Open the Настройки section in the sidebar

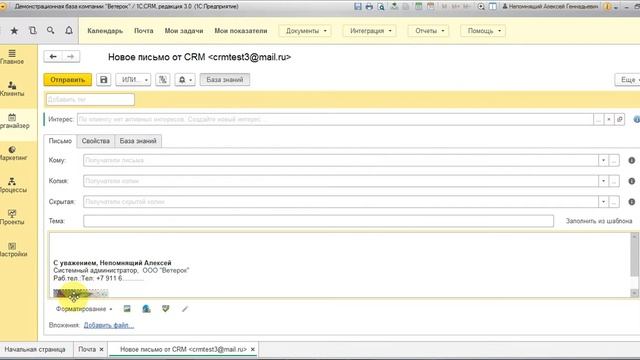(12, 250)
